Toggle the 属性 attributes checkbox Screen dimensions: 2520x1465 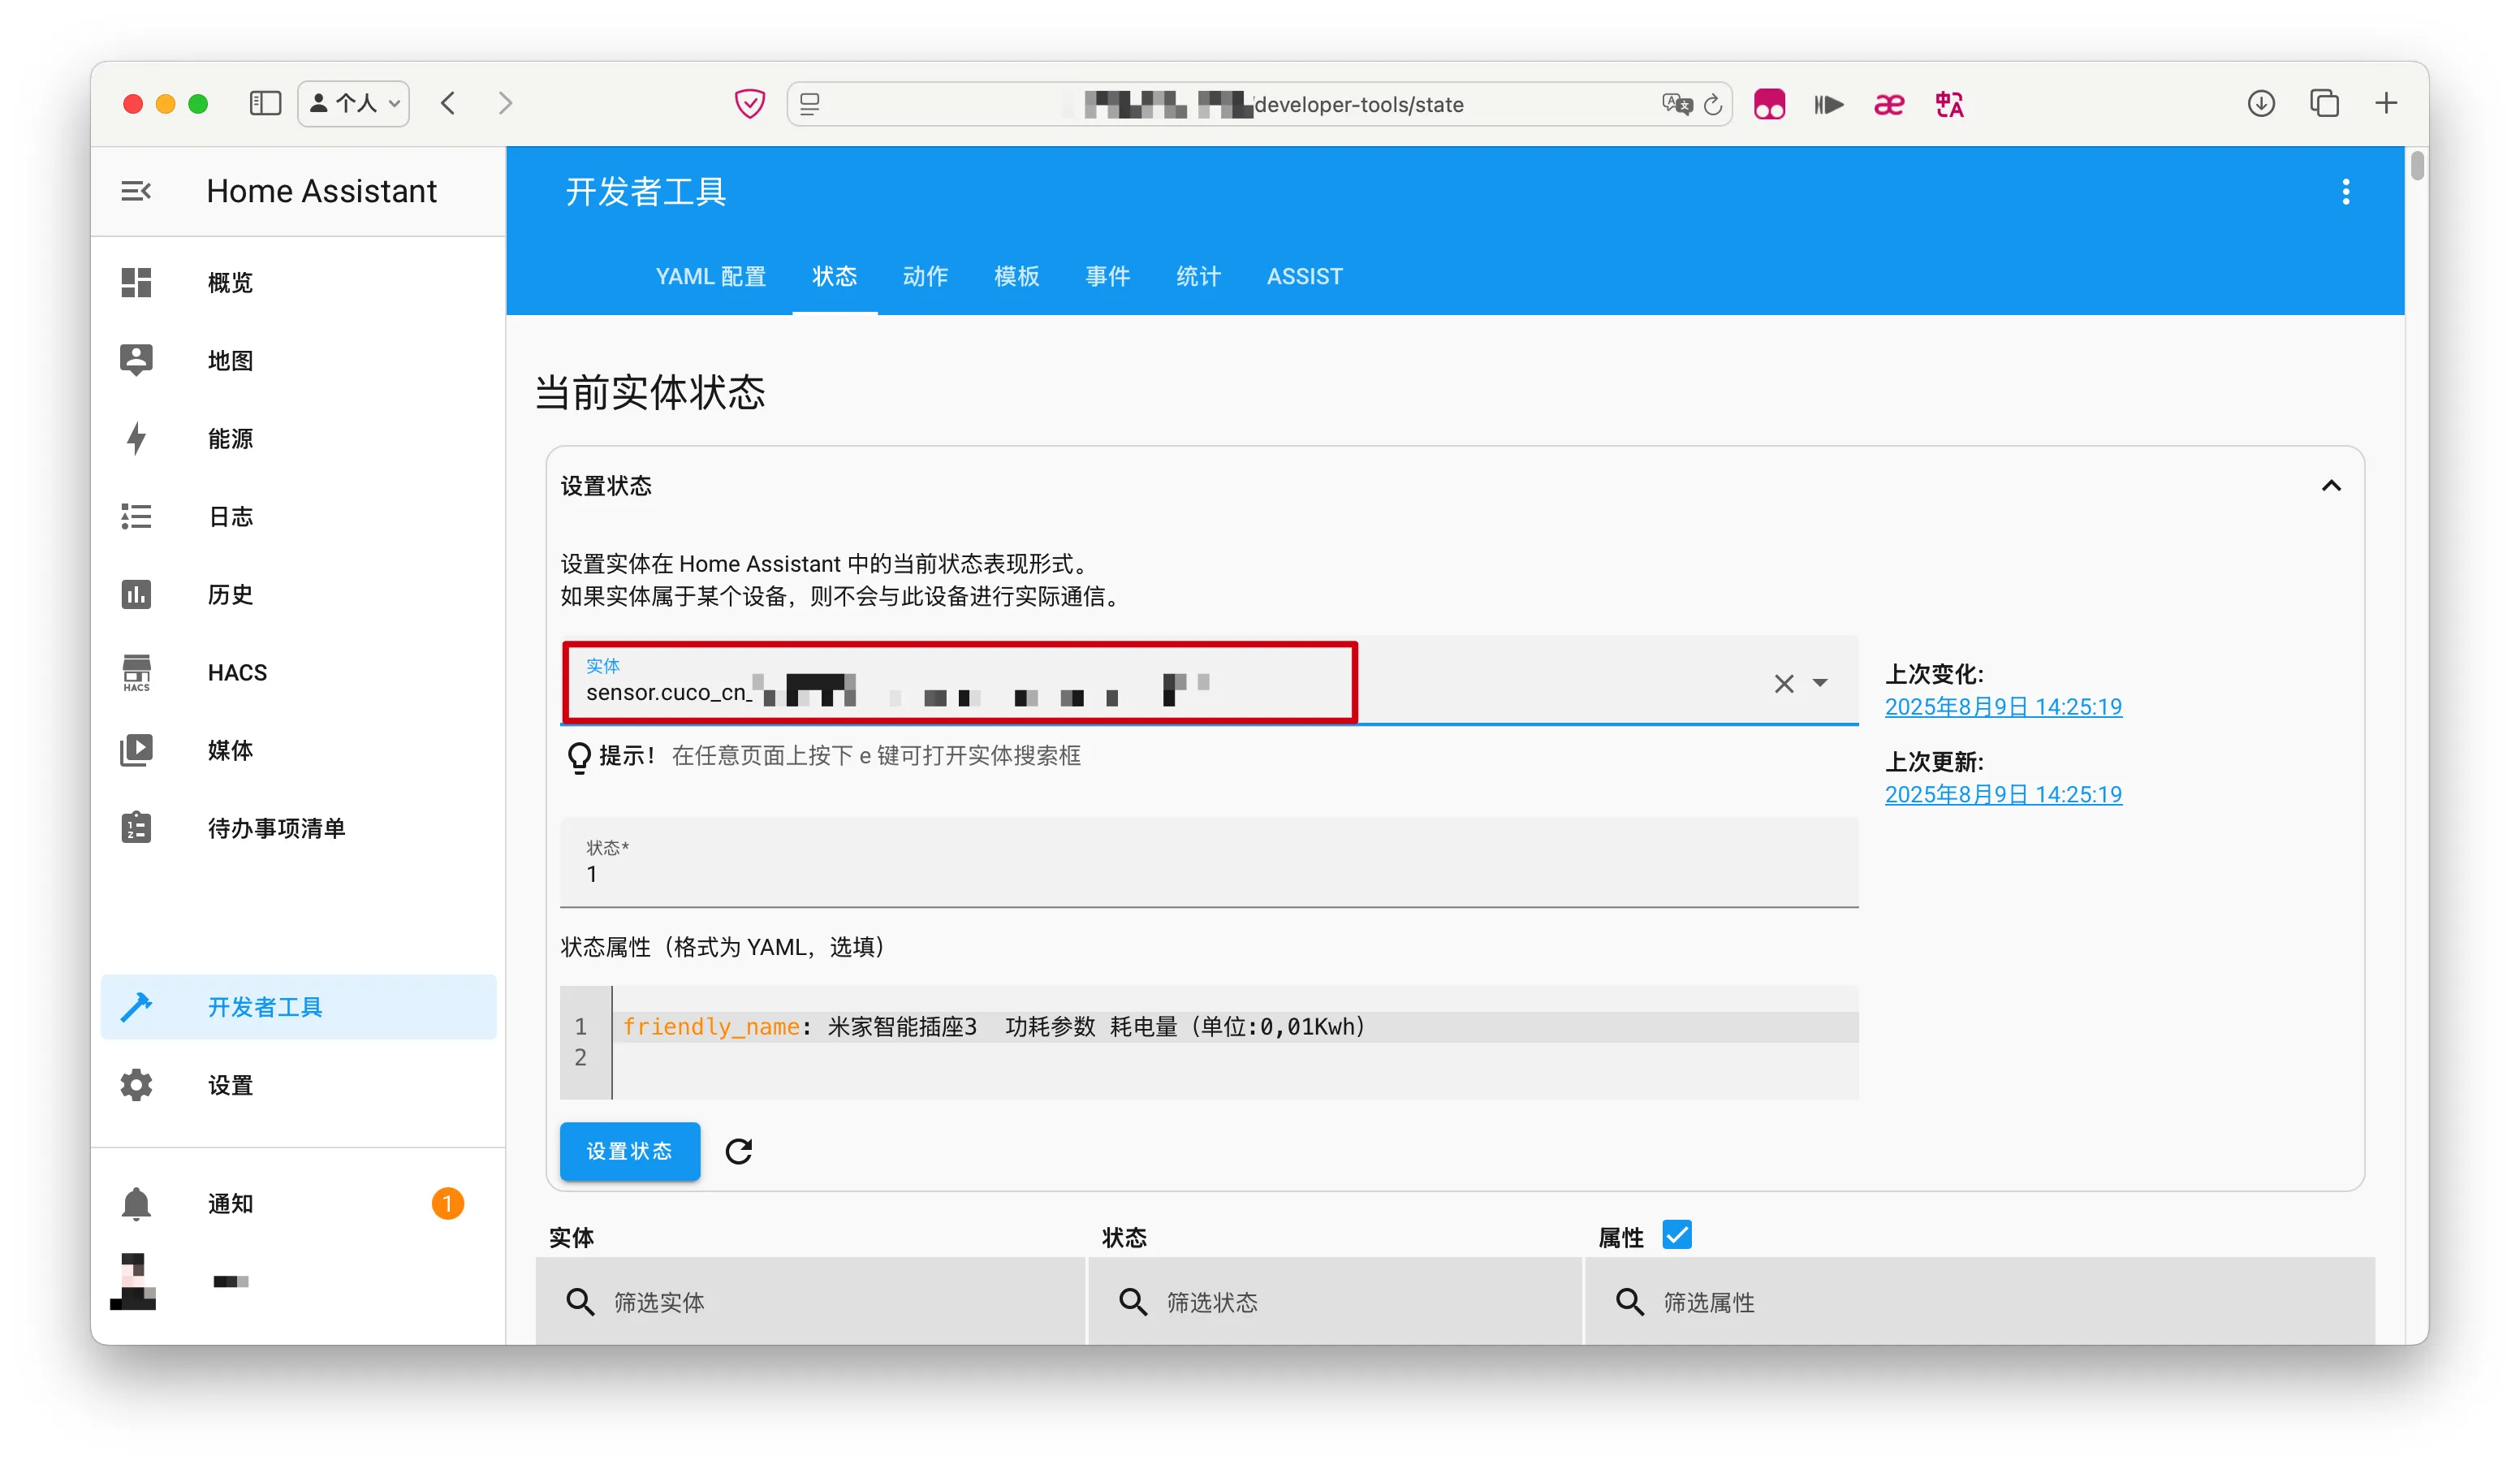coord(1677,1235)
